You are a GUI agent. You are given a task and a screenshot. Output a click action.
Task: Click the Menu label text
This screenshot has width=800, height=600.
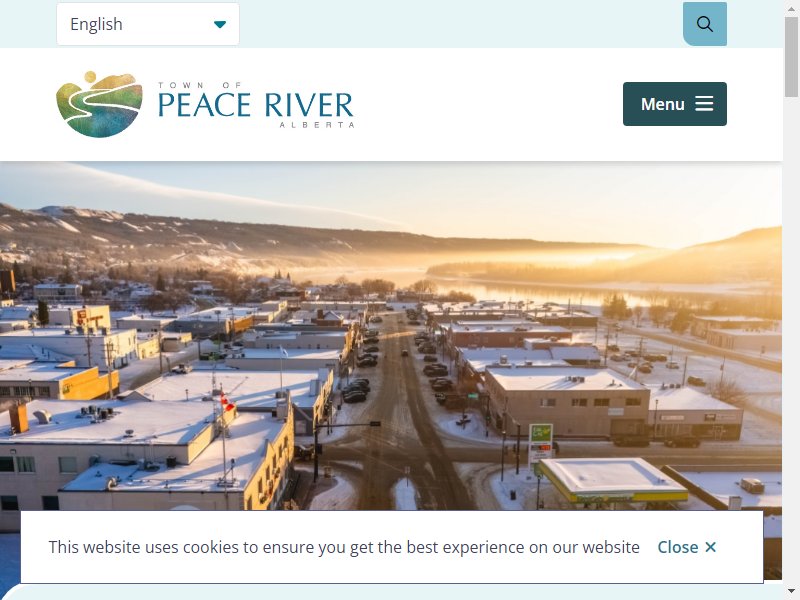coord(662,104)
